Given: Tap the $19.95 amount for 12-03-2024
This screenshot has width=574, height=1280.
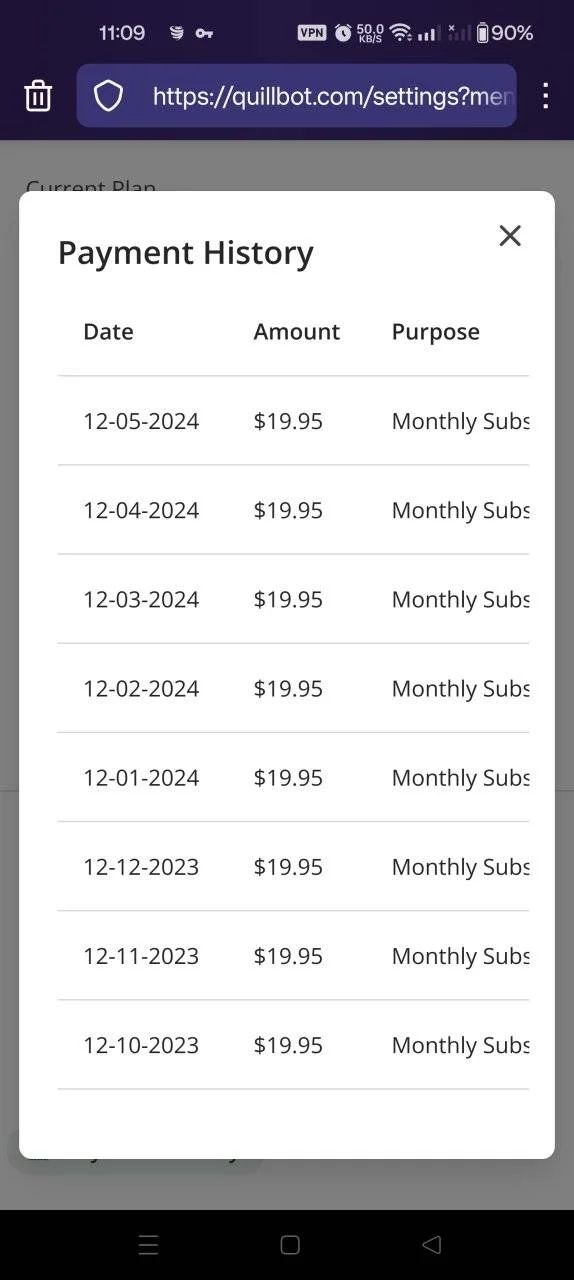Looking at the screenshot, I should pyautogui.click(x=288, y=599).
